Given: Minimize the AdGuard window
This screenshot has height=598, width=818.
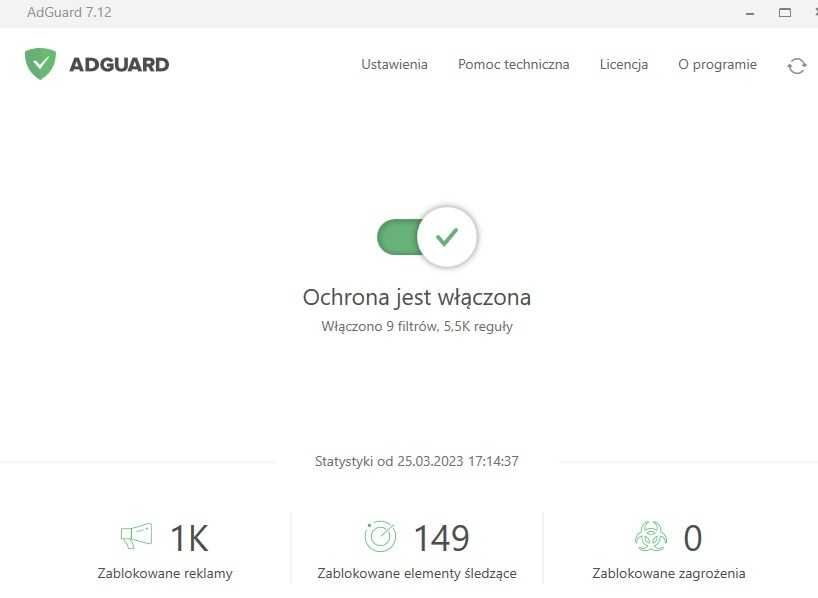Looking at the screenshot, I should coord(750,13).
